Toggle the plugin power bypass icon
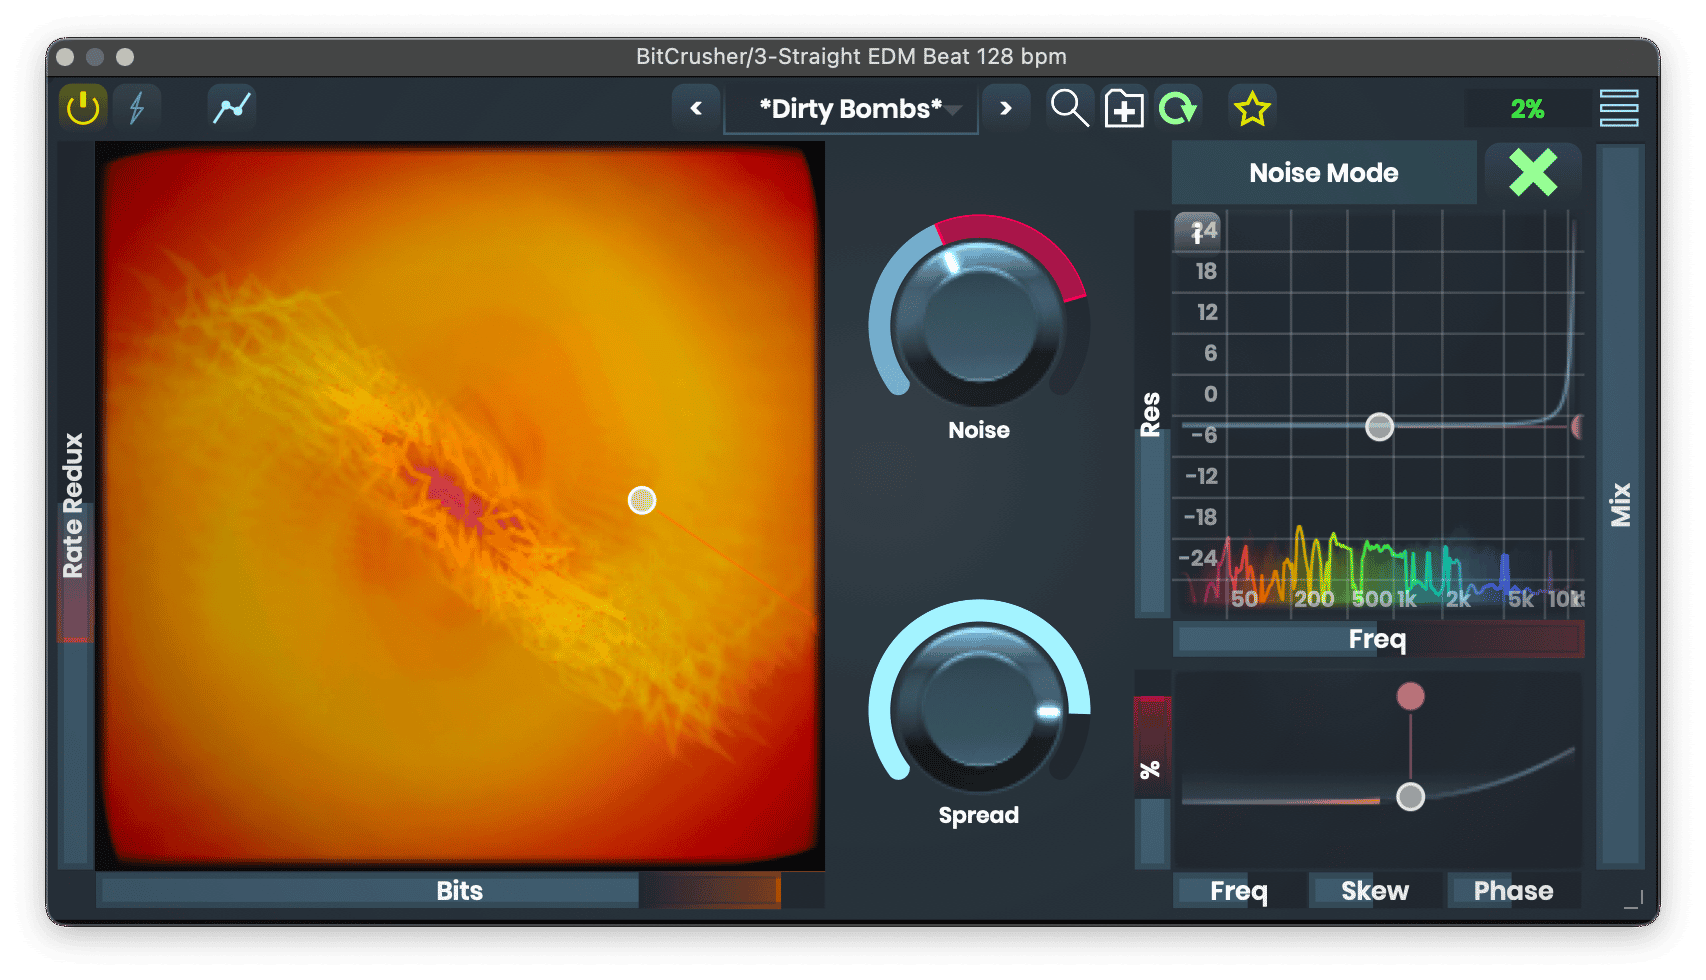This screenshot has width=1706, height=980. click(82, 107)
